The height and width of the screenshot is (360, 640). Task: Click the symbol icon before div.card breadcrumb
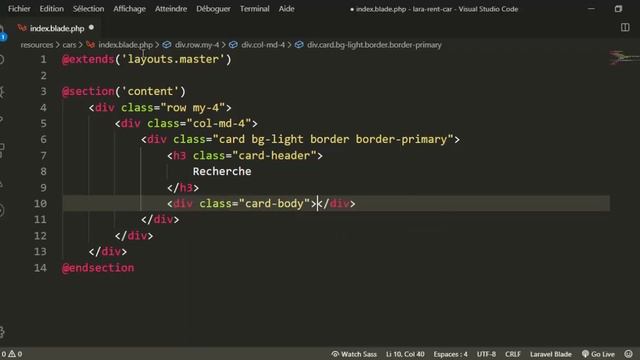(299, 45)
